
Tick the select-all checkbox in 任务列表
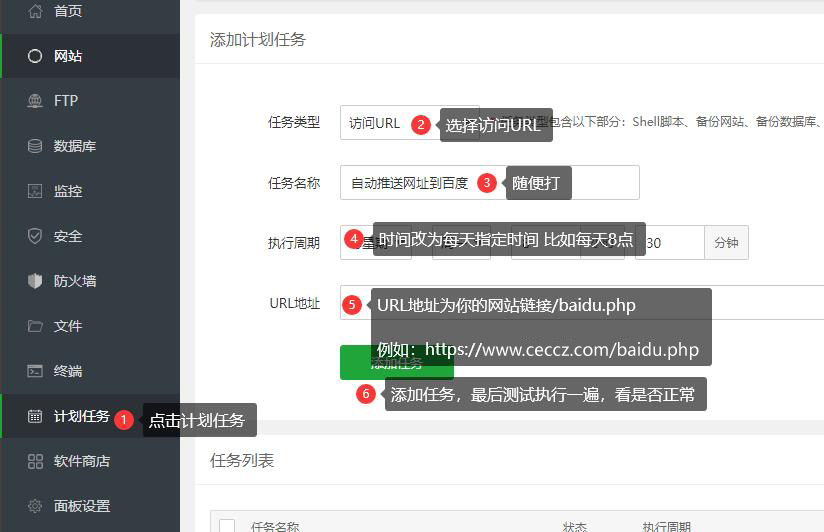(227, 526)
